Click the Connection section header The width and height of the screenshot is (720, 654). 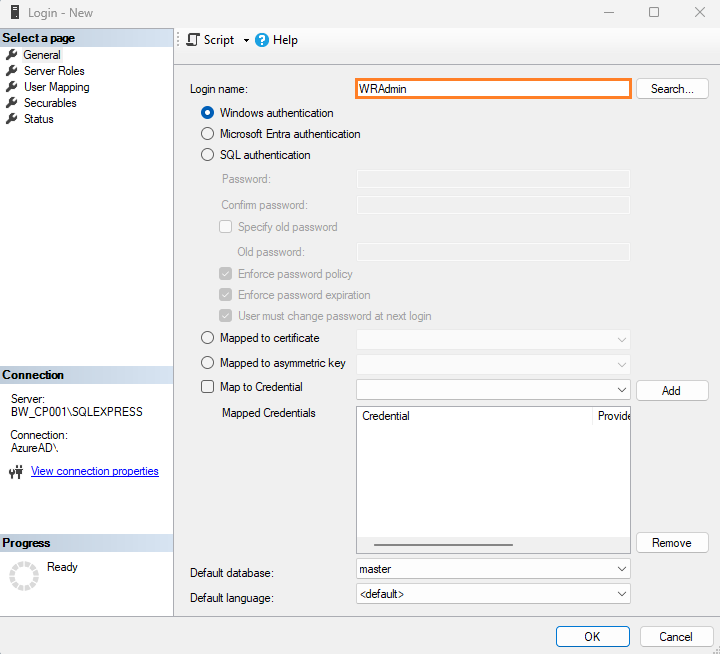[x=86, y=375]
